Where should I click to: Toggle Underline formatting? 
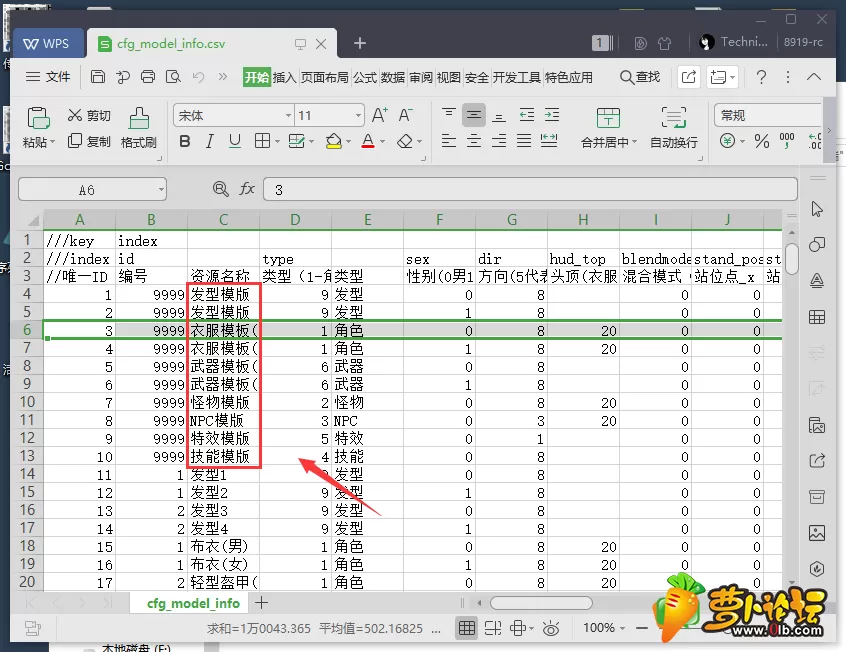[x=235, y=141]
